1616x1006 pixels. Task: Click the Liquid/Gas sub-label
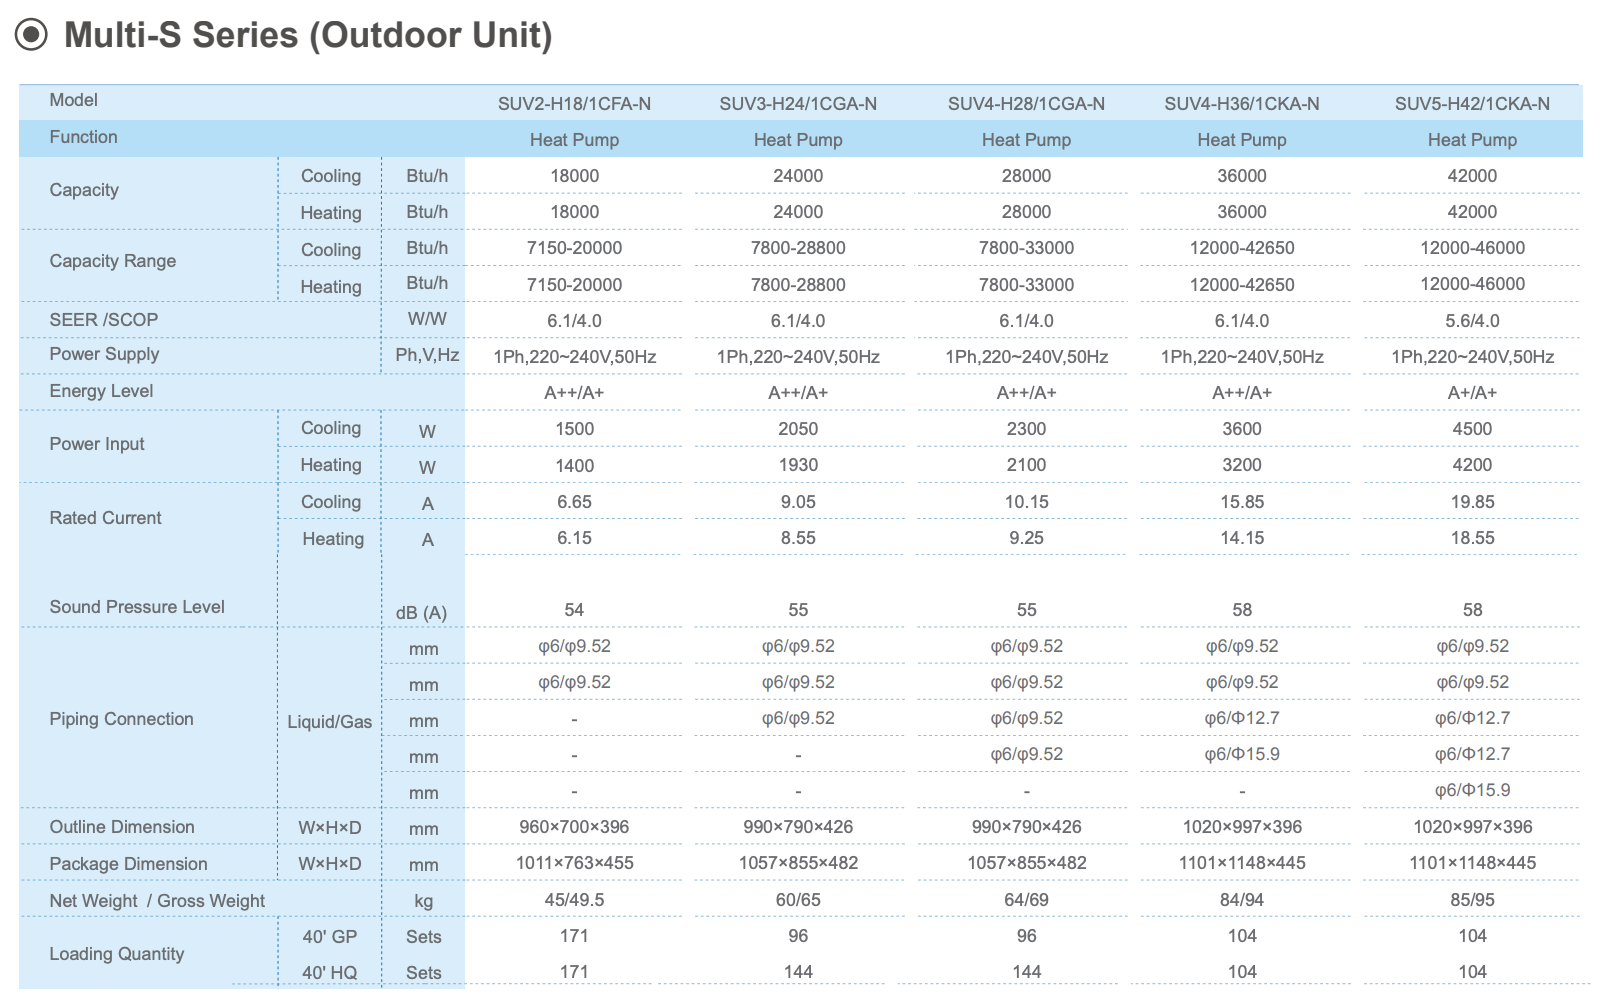coord(329,722)
